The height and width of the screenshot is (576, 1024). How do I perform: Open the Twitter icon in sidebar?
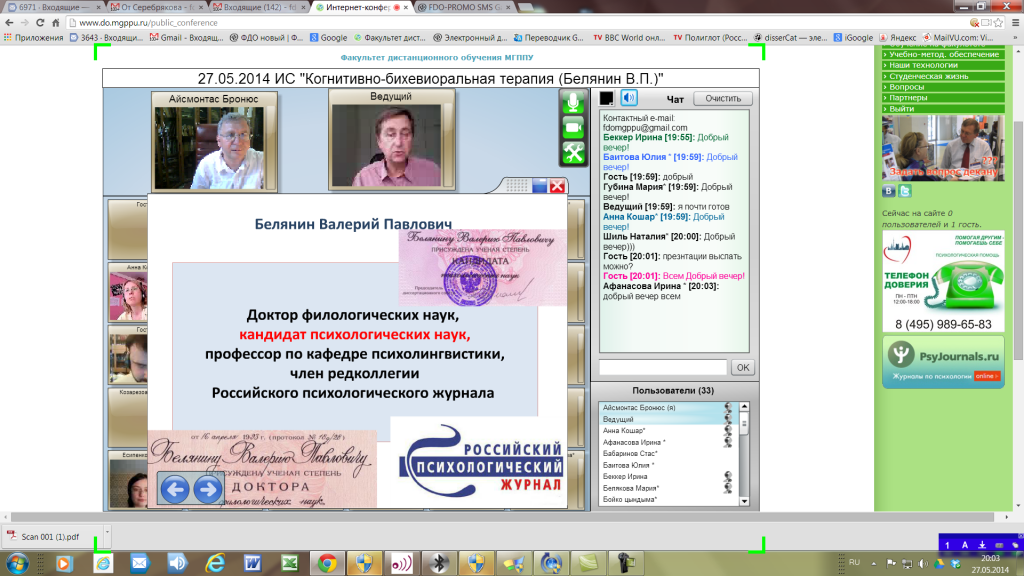905,191
